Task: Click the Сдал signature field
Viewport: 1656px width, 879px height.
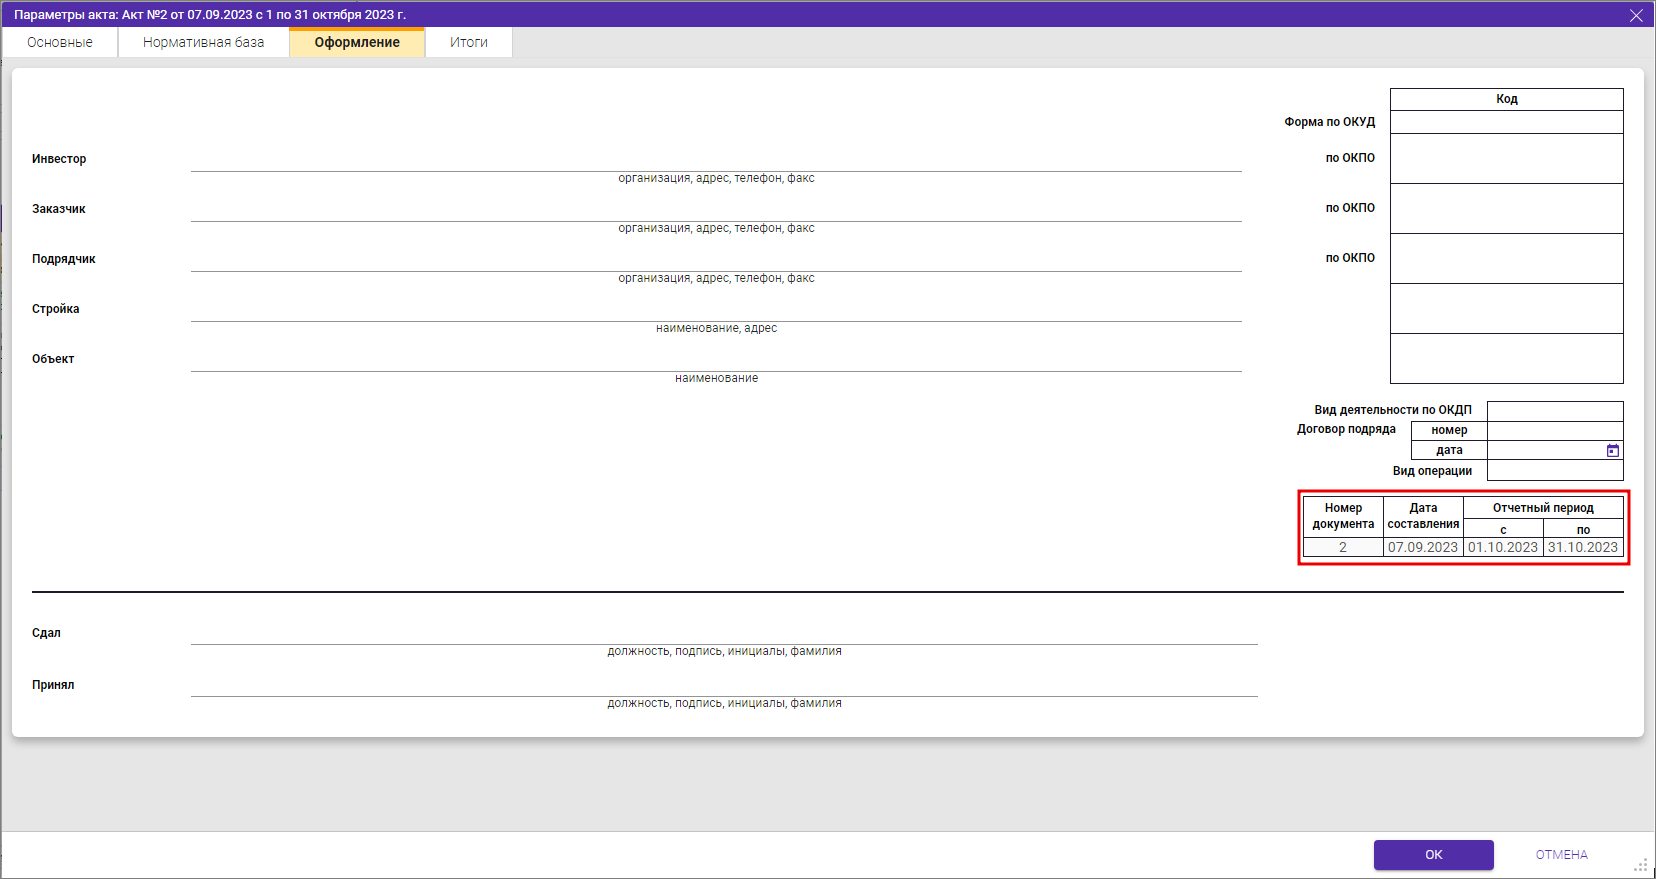Action: click(724, 633)
